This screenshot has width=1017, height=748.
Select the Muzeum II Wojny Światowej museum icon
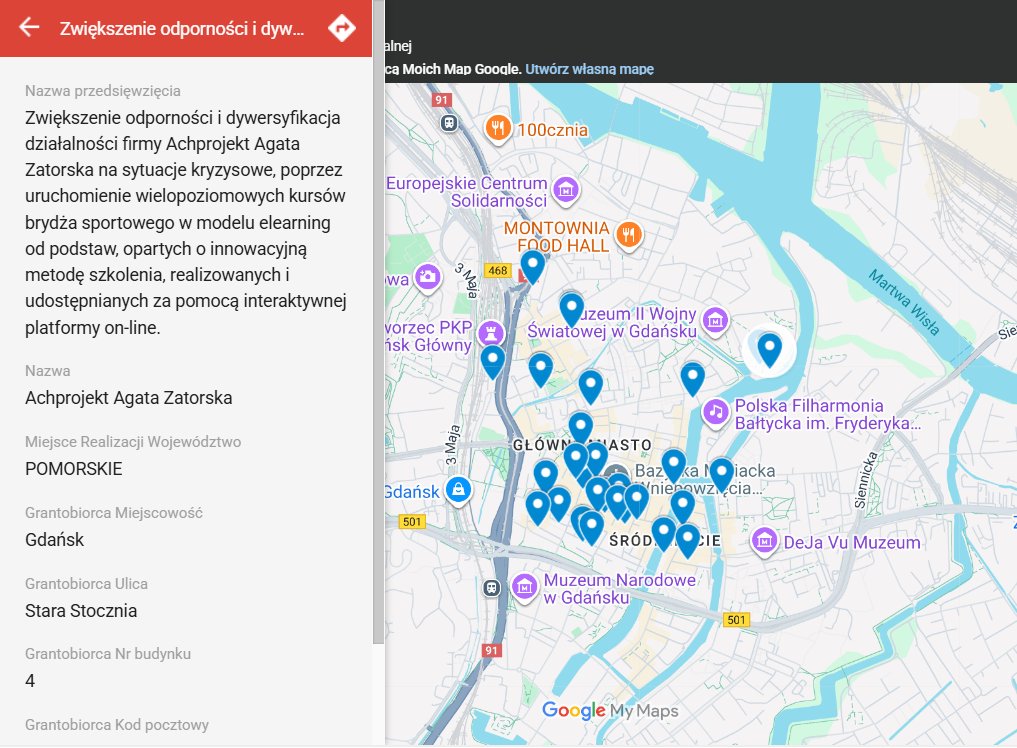point(715,320)
